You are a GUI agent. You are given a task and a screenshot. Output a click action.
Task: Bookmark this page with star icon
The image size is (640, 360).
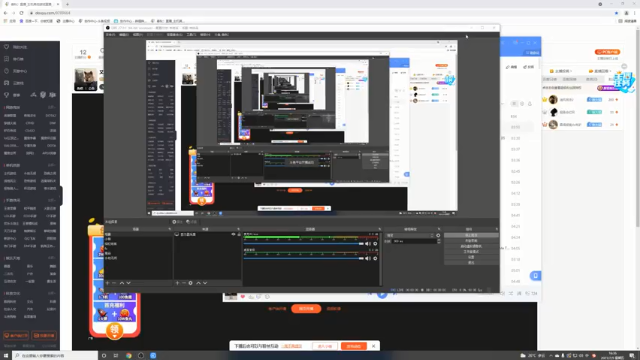point(616,13)
